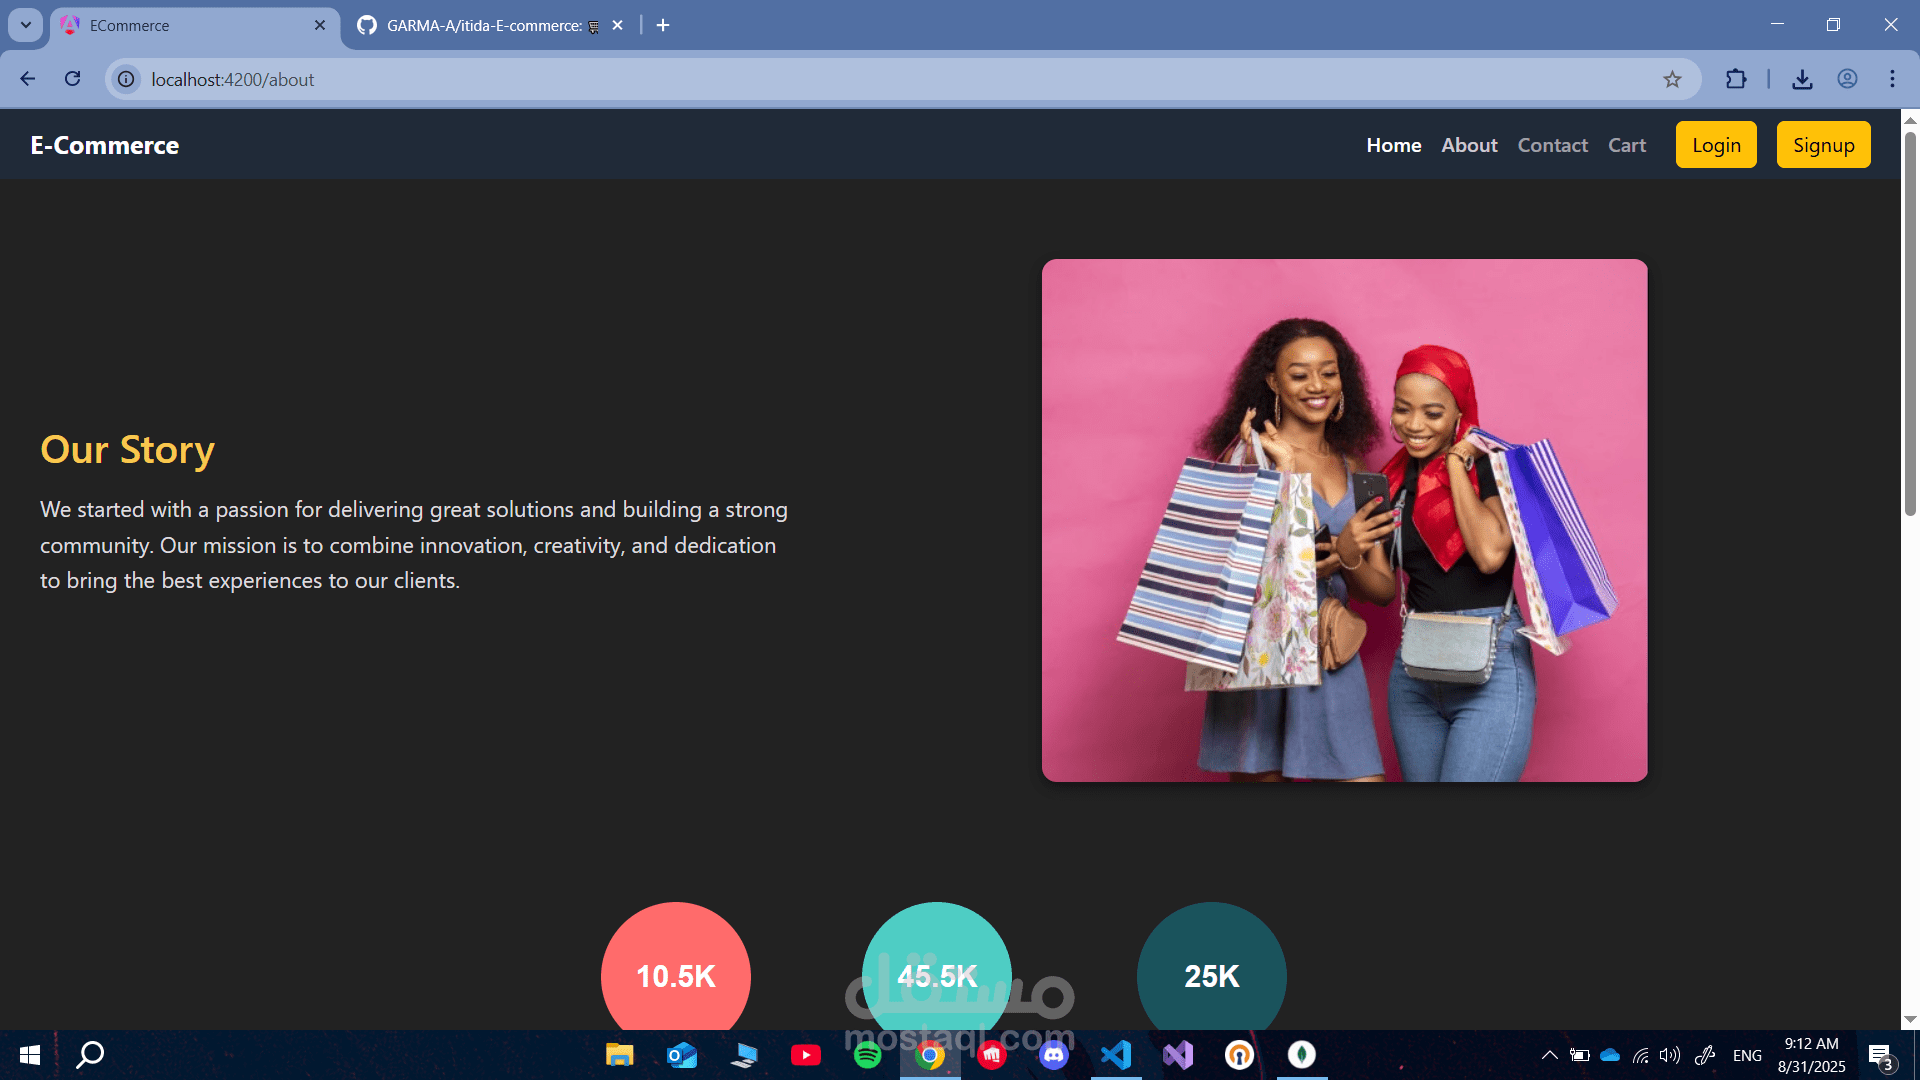Screen dimensions: 1920x1080
Task: Expand the tab search dropdown arrow
Action: (25, 25)
